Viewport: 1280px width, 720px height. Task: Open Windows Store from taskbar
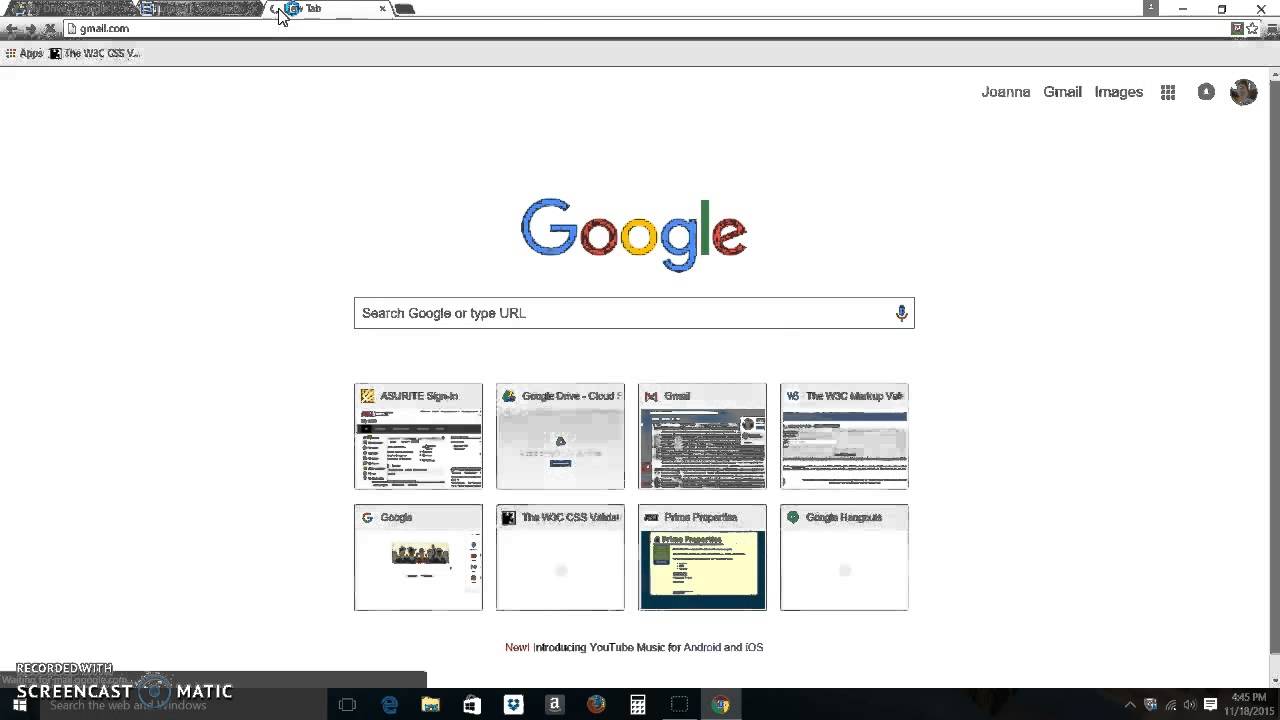[x=472, y=705]
